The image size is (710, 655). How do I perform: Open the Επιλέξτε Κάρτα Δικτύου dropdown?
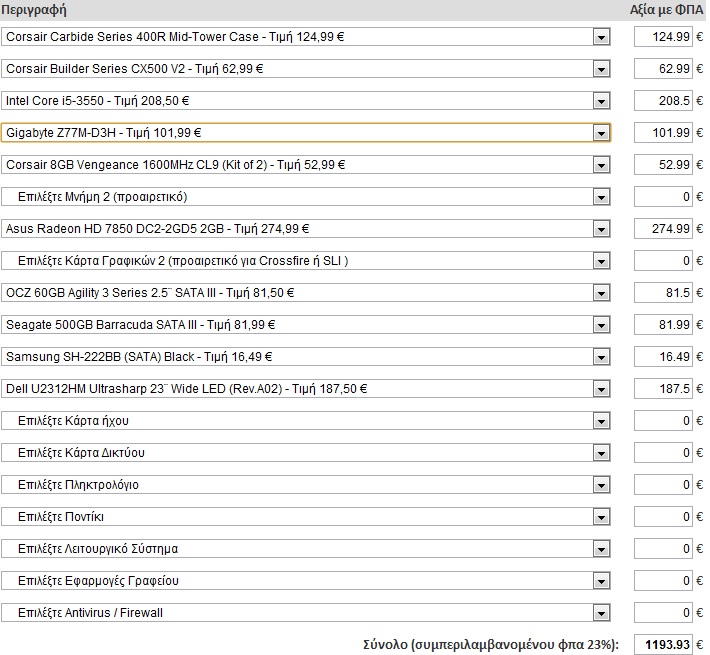[x=306, y=453]
